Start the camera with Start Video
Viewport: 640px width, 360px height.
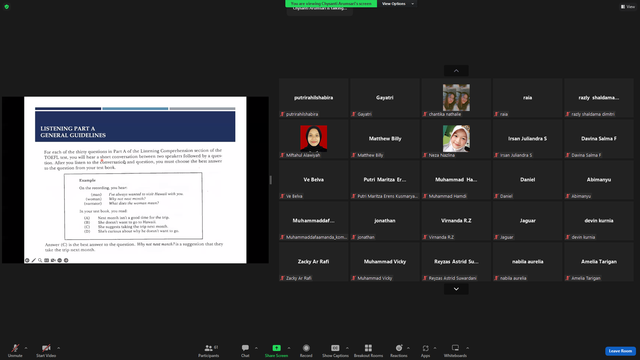(x=46, y=350)
